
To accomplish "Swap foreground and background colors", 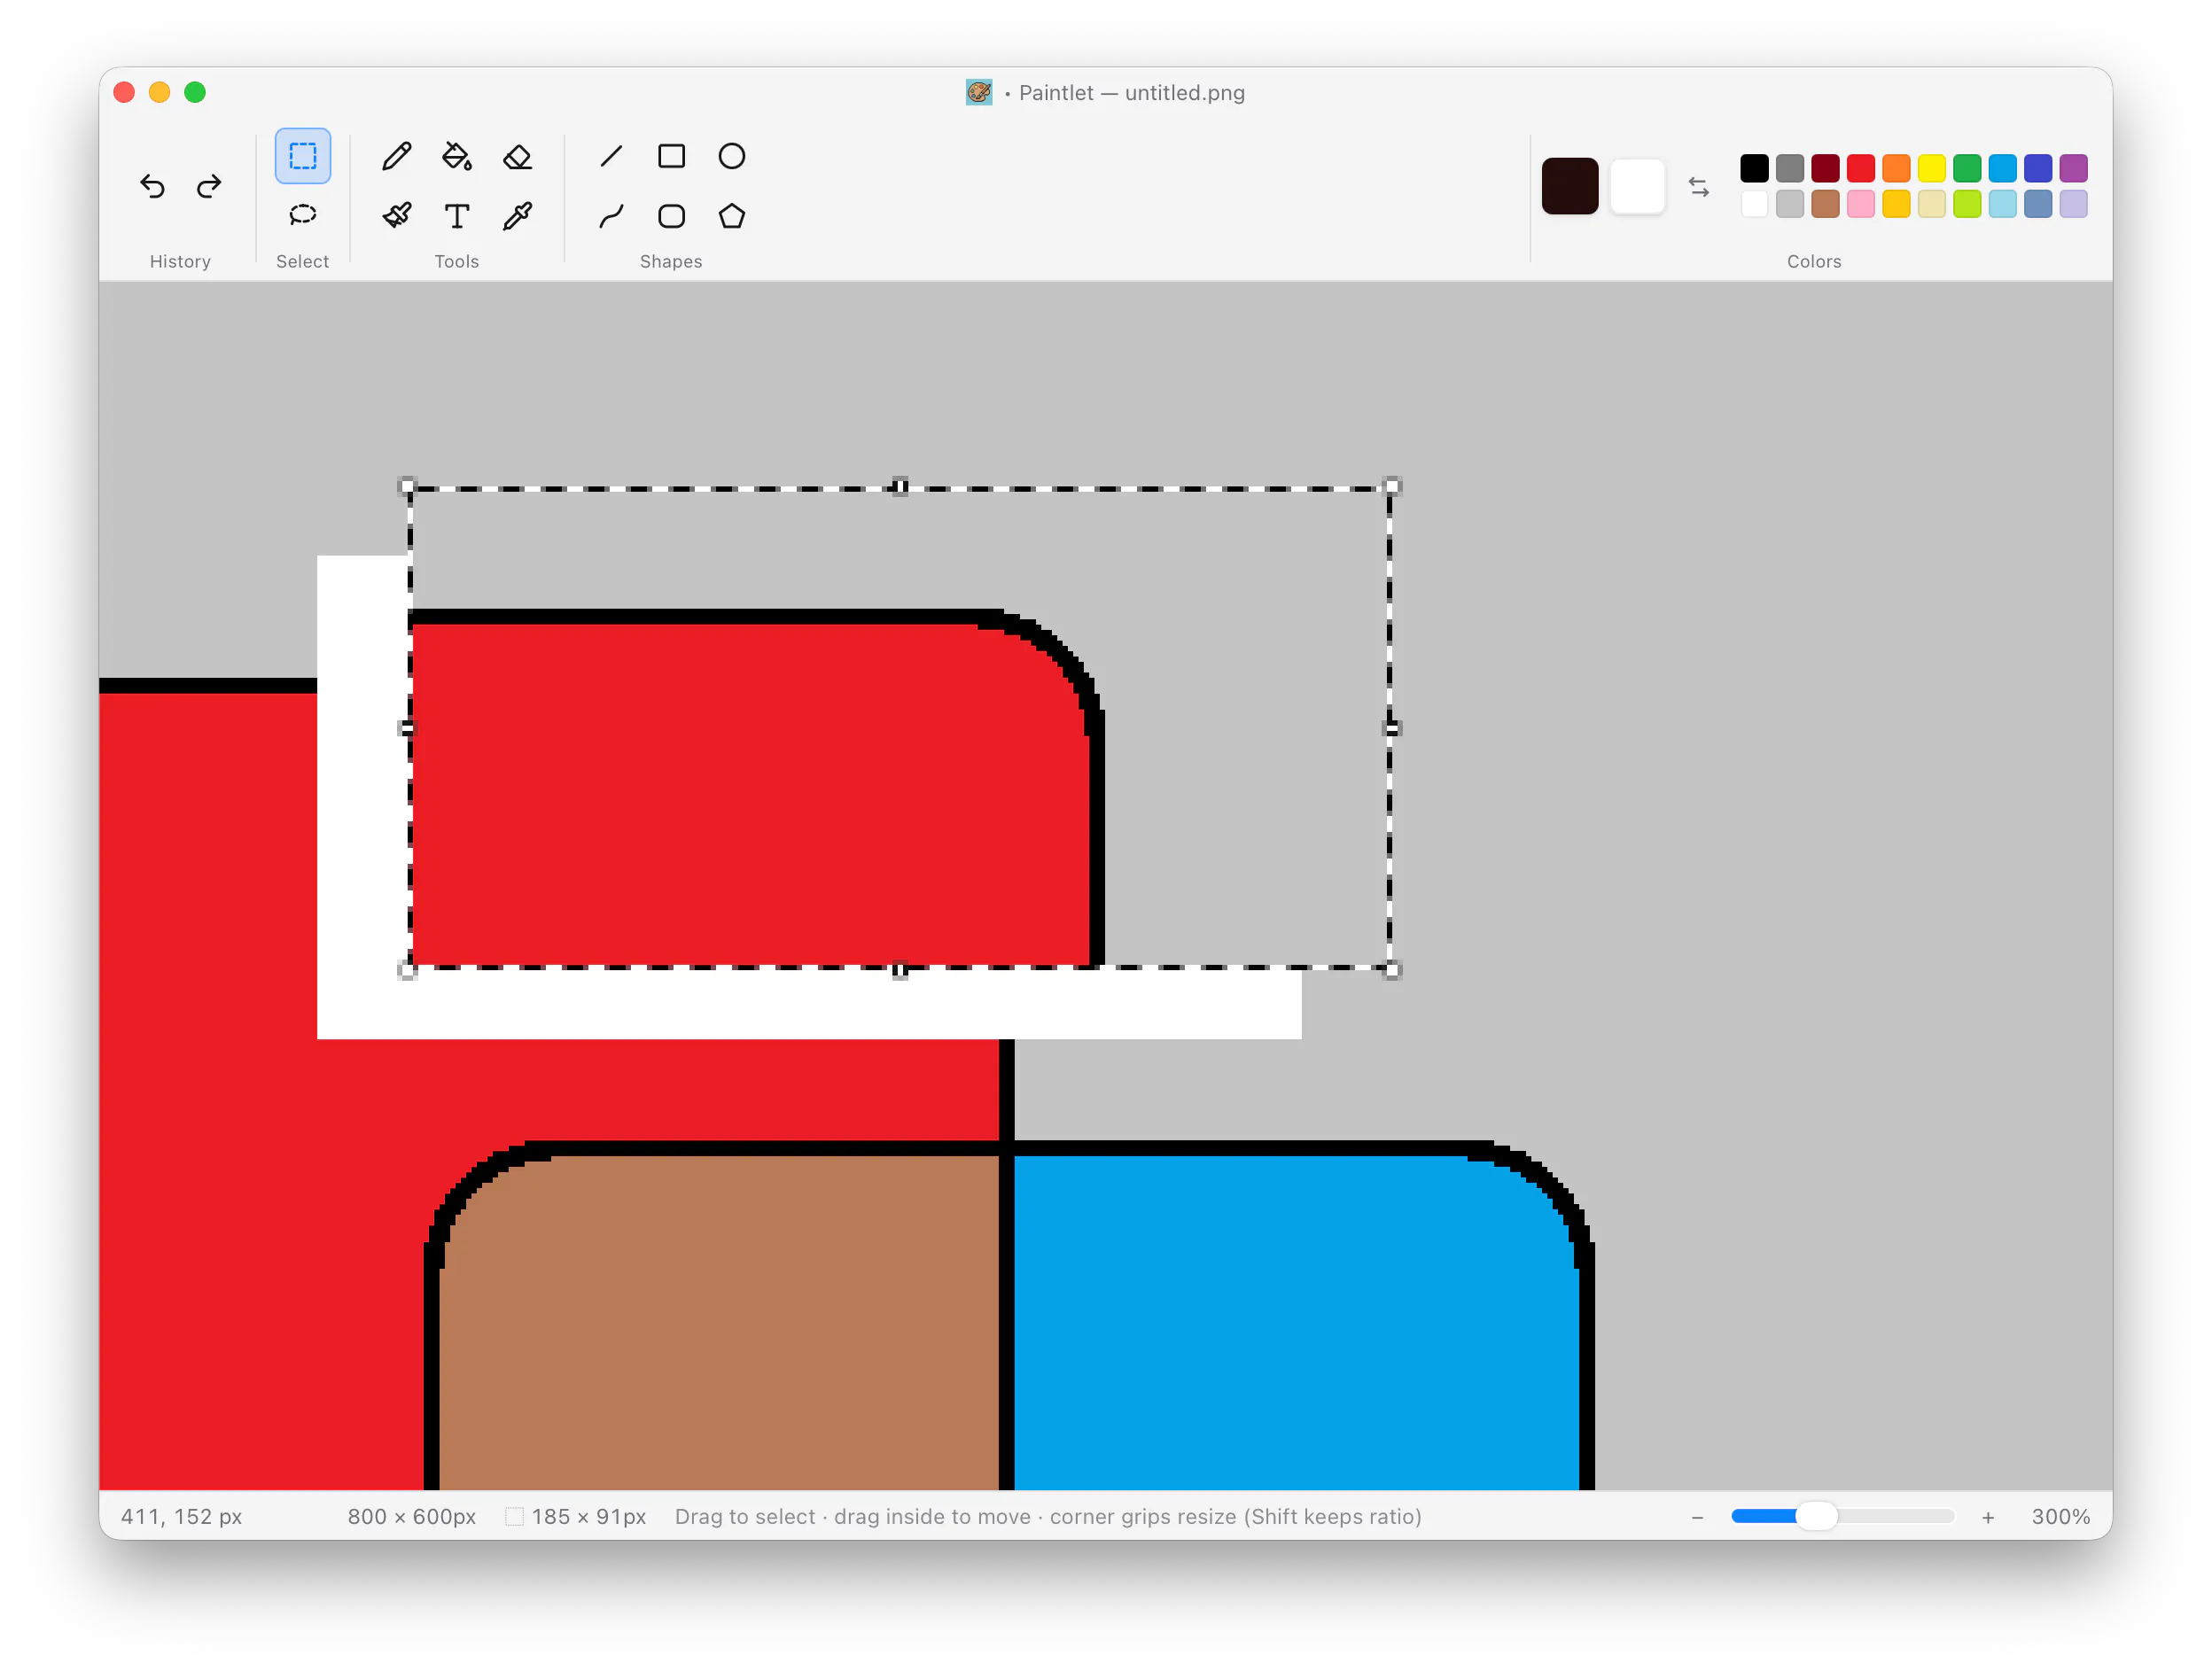I will pyautogui.click(x=1699, y=187).
